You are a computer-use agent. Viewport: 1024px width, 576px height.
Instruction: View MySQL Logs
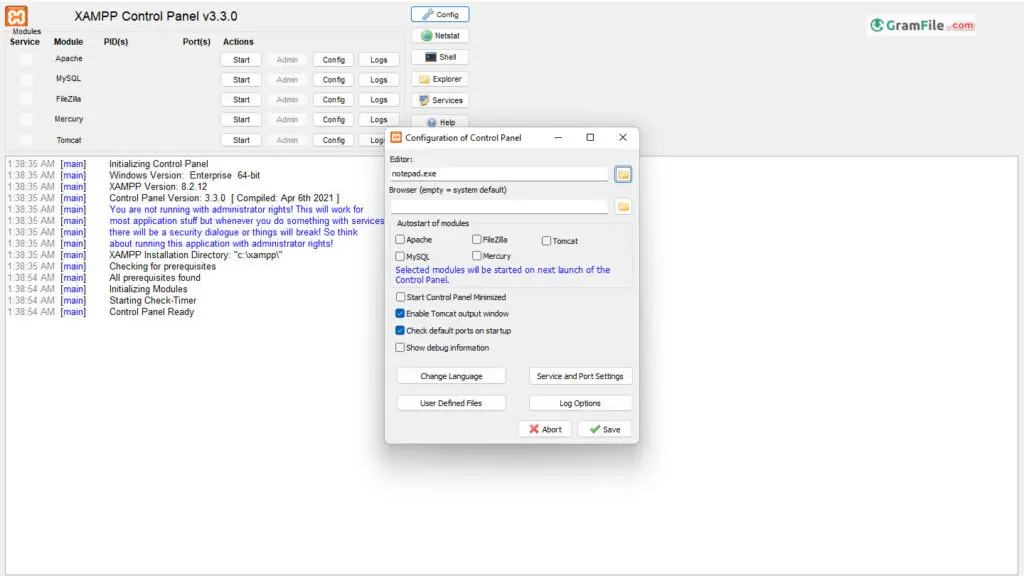(x=379, y=80)
